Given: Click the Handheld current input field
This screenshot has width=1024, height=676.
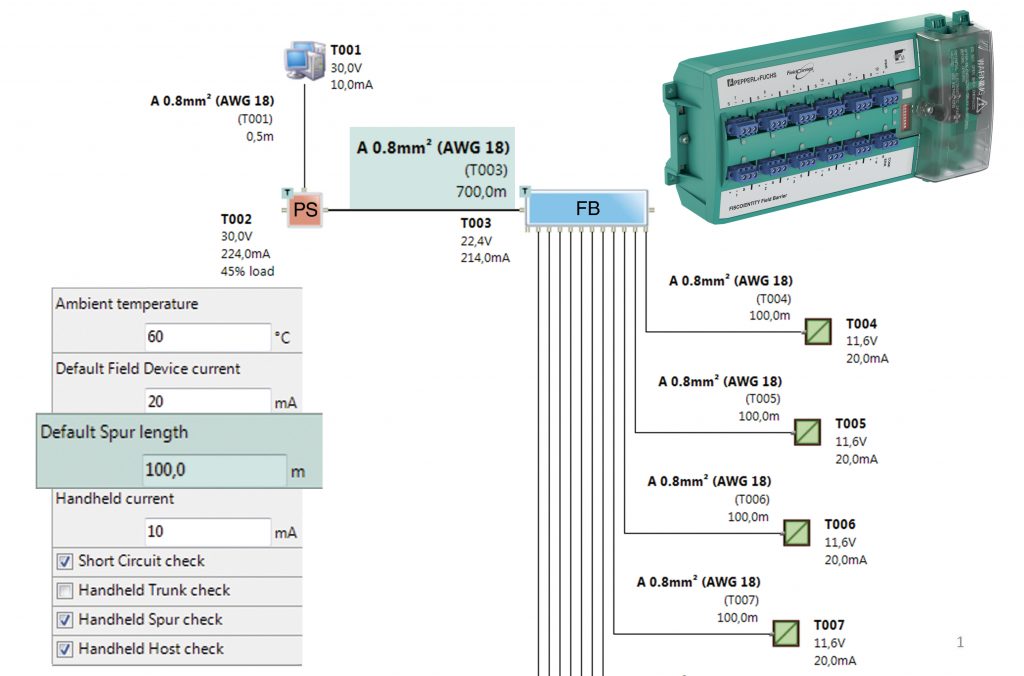Looking at the screenshot, I should click(206, 531).
